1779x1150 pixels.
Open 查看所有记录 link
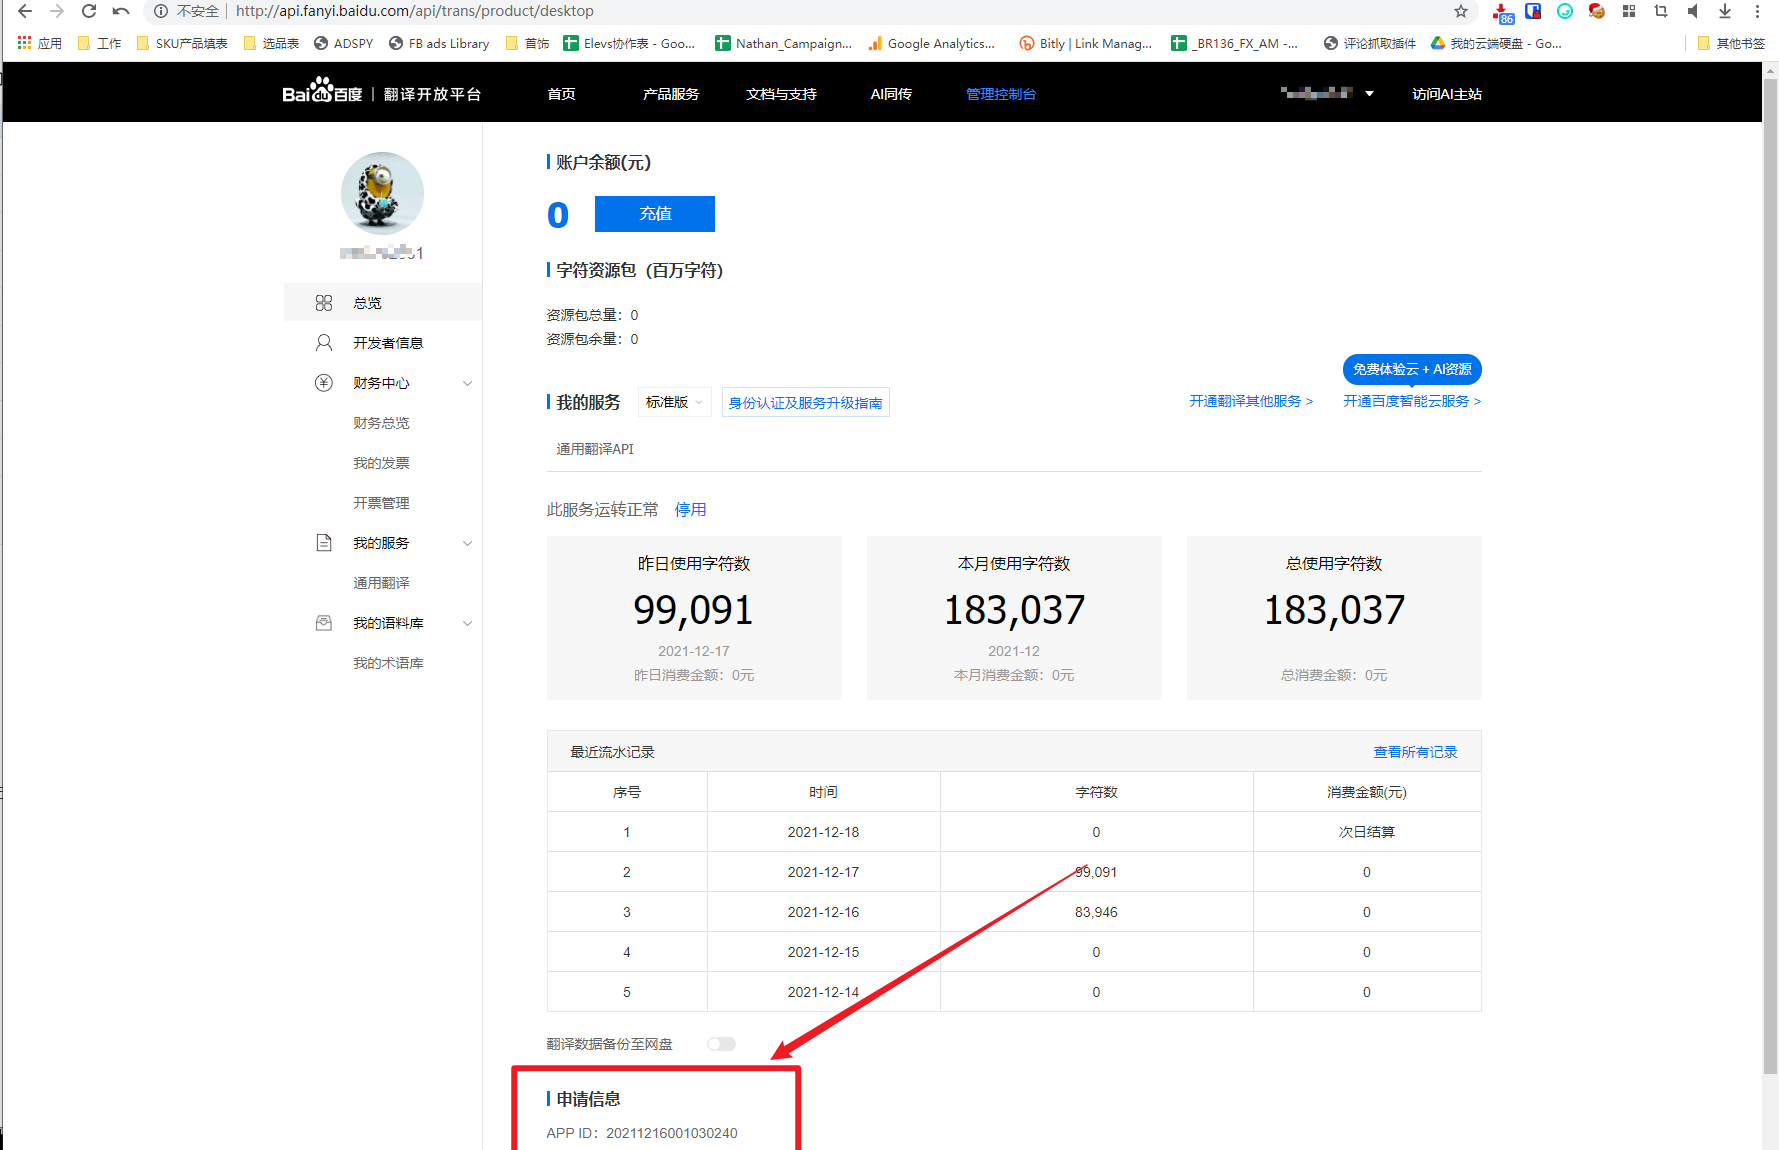click(1415, 752)
